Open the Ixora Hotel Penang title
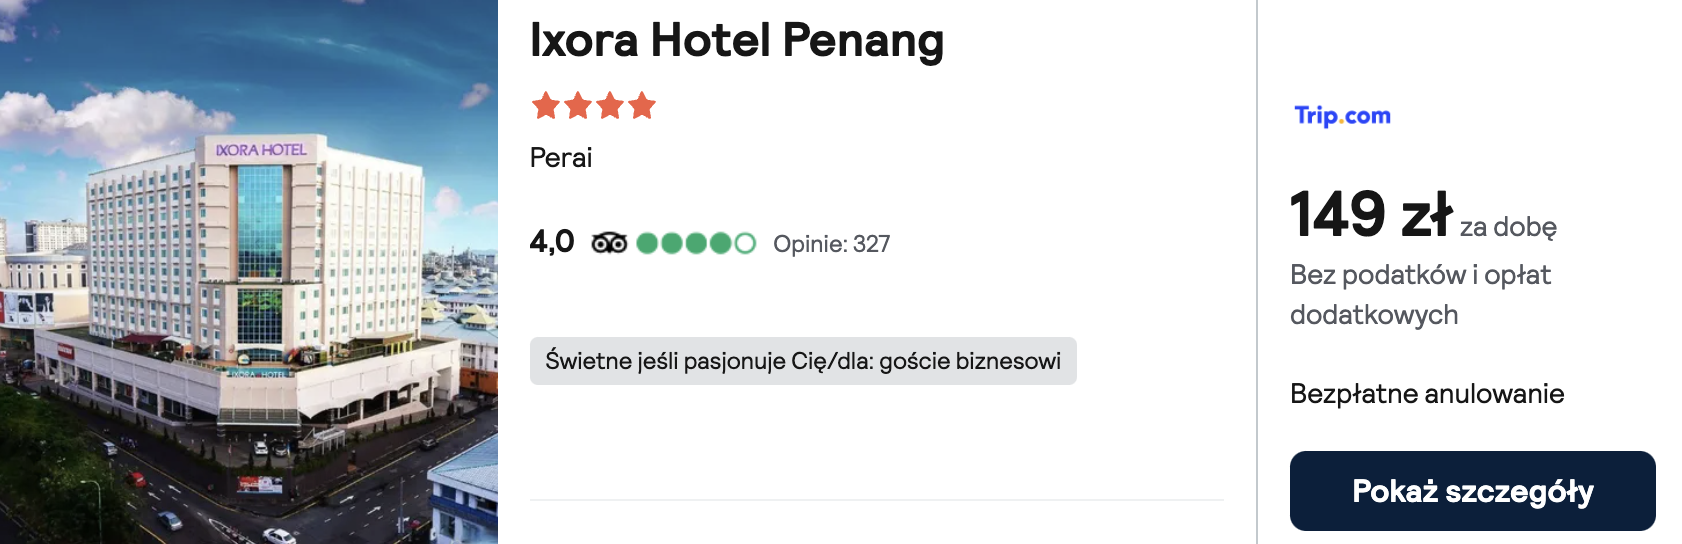Viewport: 1682px width, 544px height. (737, 40)
